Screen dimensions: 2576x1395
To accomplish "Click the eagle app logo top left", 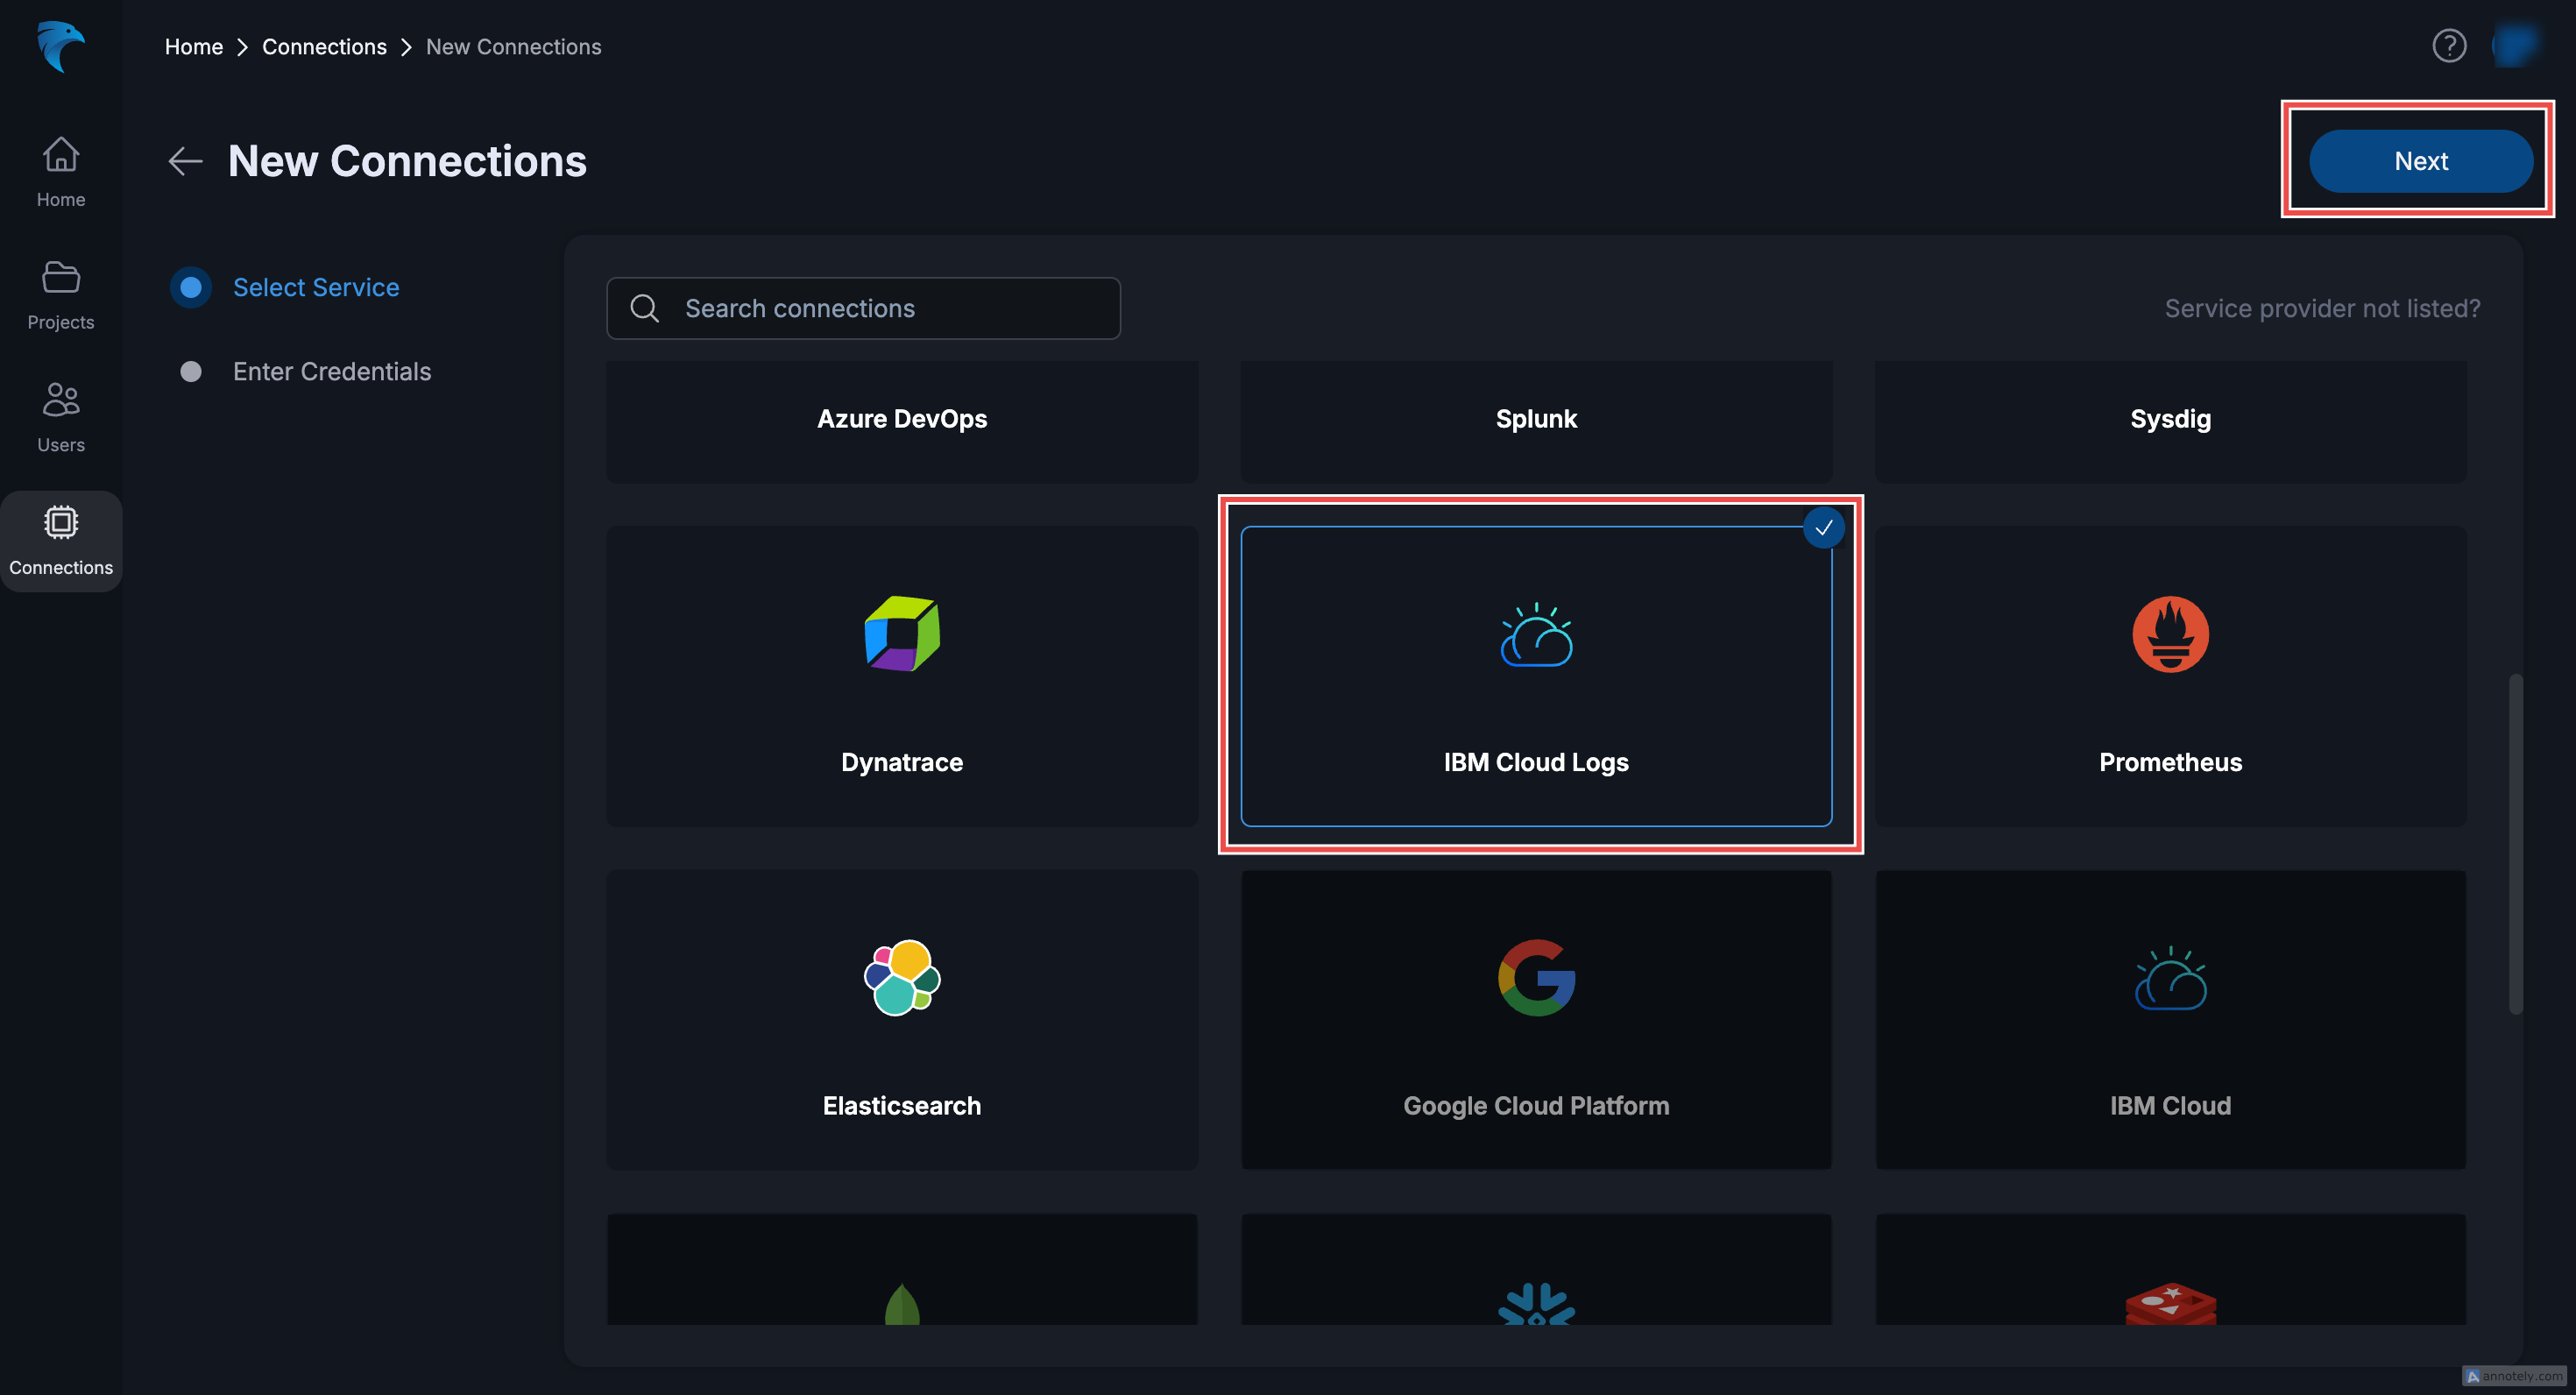I will (60, 47).
